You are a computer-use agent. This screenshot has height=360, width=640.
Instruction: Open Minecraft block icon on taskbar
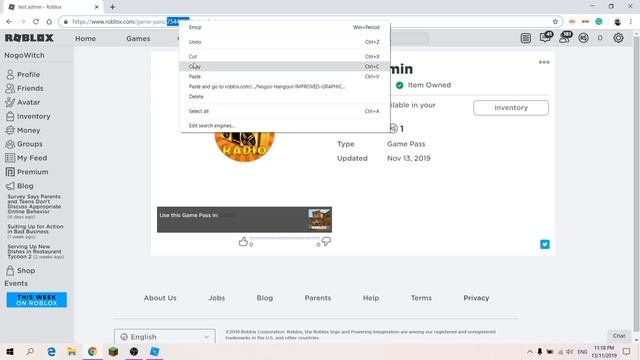point(113,351)
